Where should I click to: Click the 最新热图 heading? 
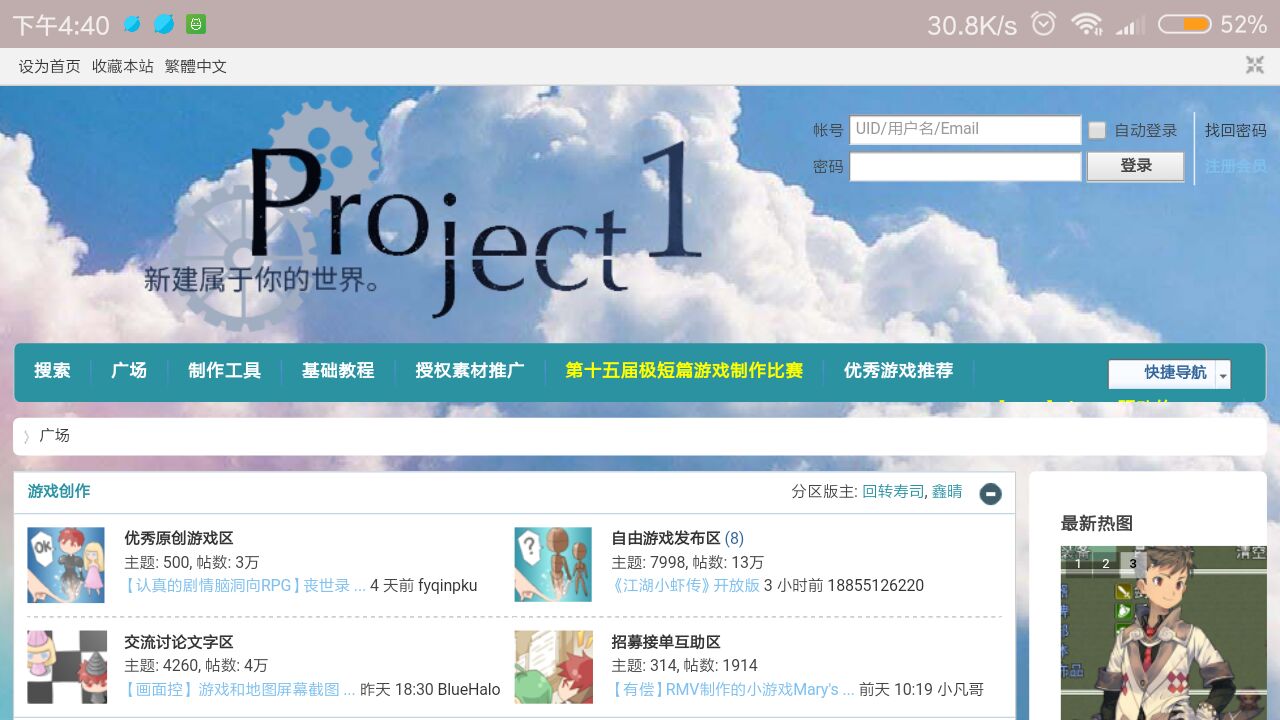[x=1097, y=523]
